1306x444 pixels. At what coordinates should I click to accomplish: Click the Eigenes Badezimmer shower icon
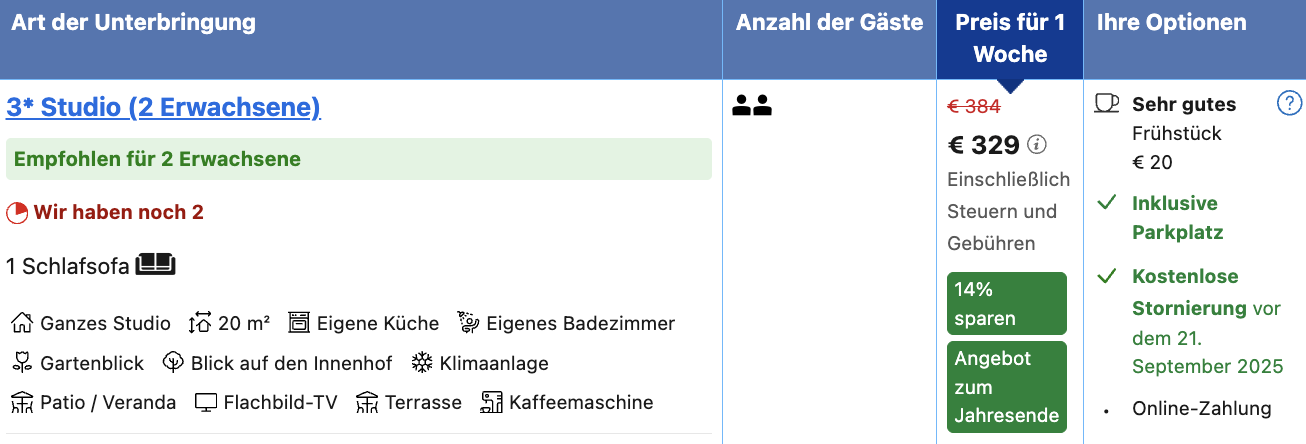(468, 323)
